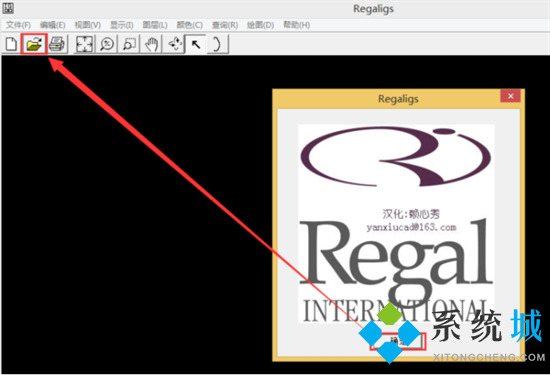Click the New file icon
The height and width of the screenshot is (375, 550).
11,44
